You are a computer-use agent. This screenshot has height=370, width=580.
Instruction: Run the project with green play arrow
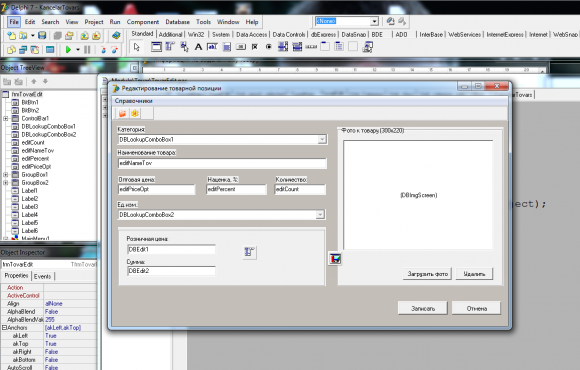pyautogui.click(x=68, y=50)
